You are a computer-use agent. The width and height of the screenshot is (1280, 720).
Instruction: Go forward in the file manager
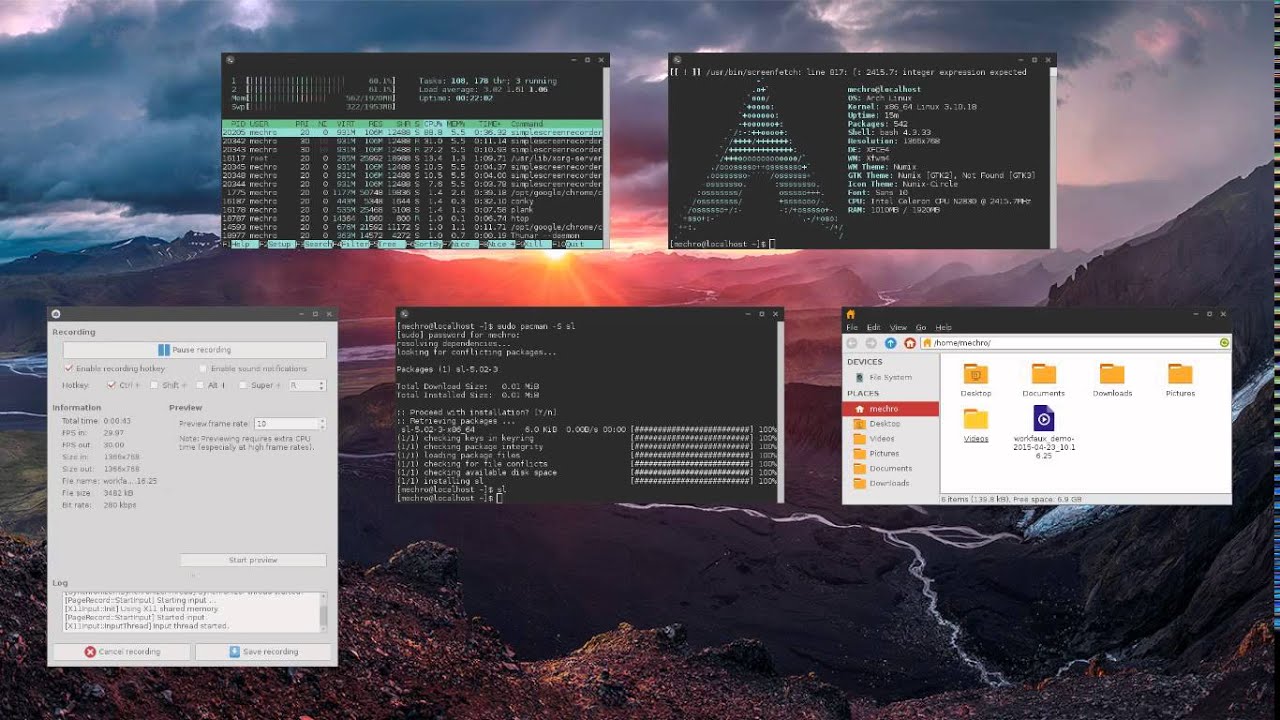(x=871, y=343)
